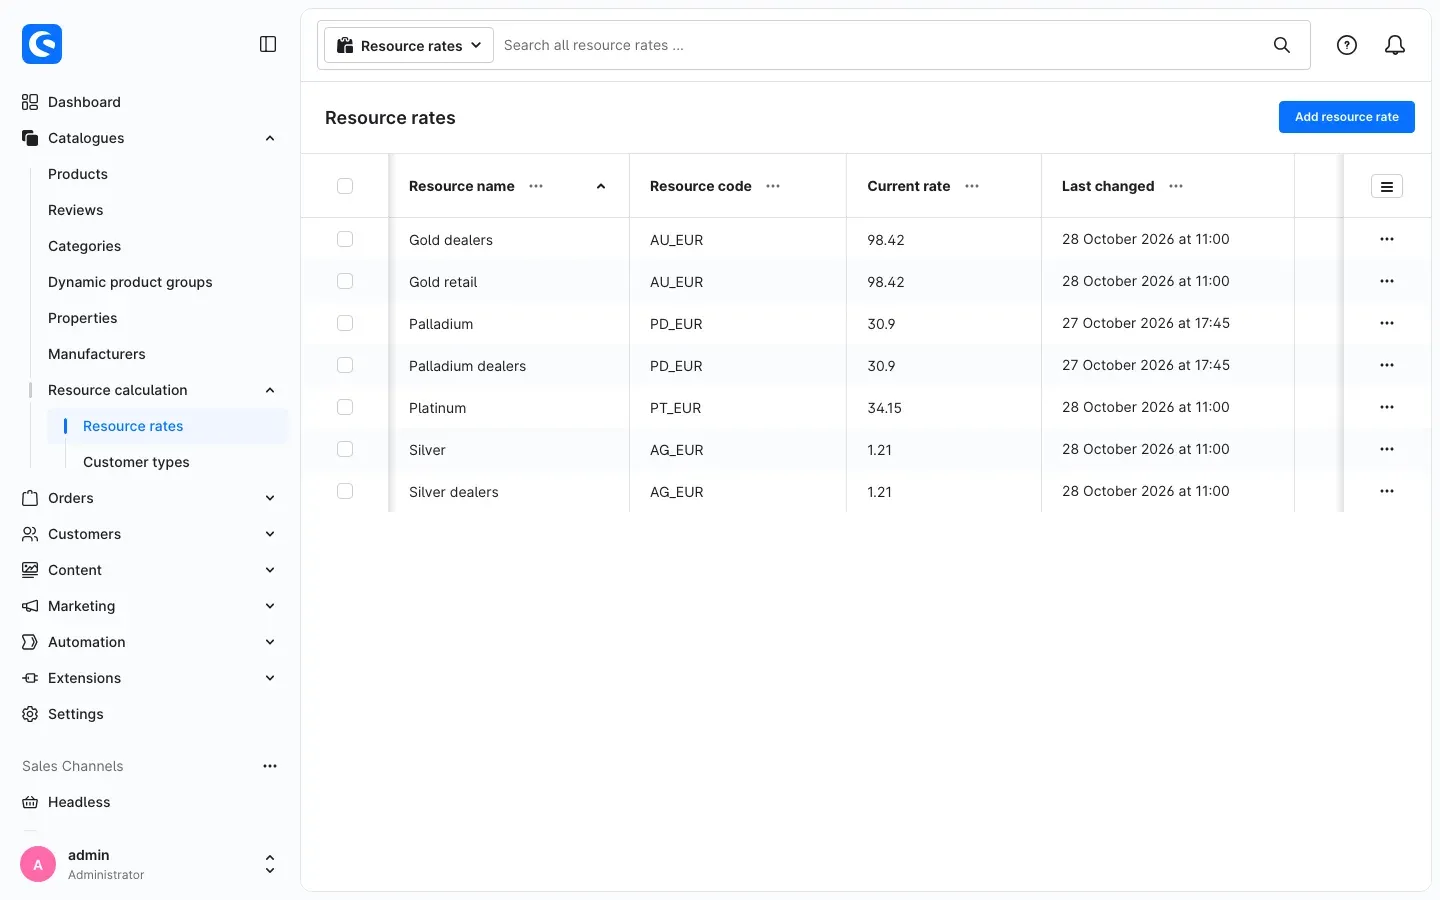Open the Dashboard menu item
The height and width of the screenshot is (900, 1440).
pos(84,102)
